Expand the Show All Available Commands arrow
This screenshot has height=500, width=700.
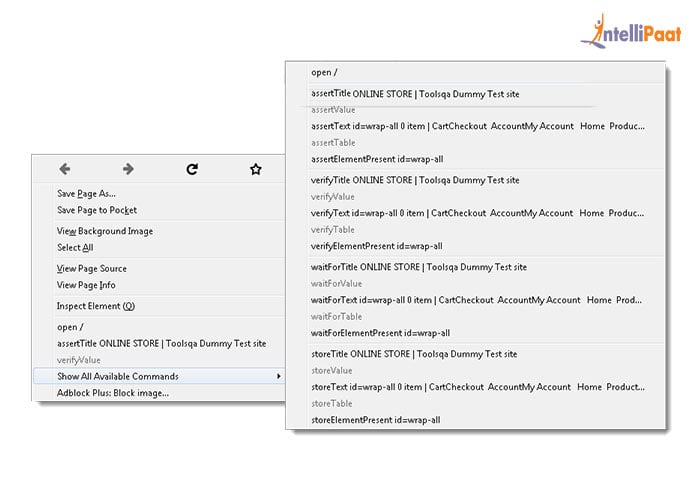pyautogui.click(x=278, y=376)
